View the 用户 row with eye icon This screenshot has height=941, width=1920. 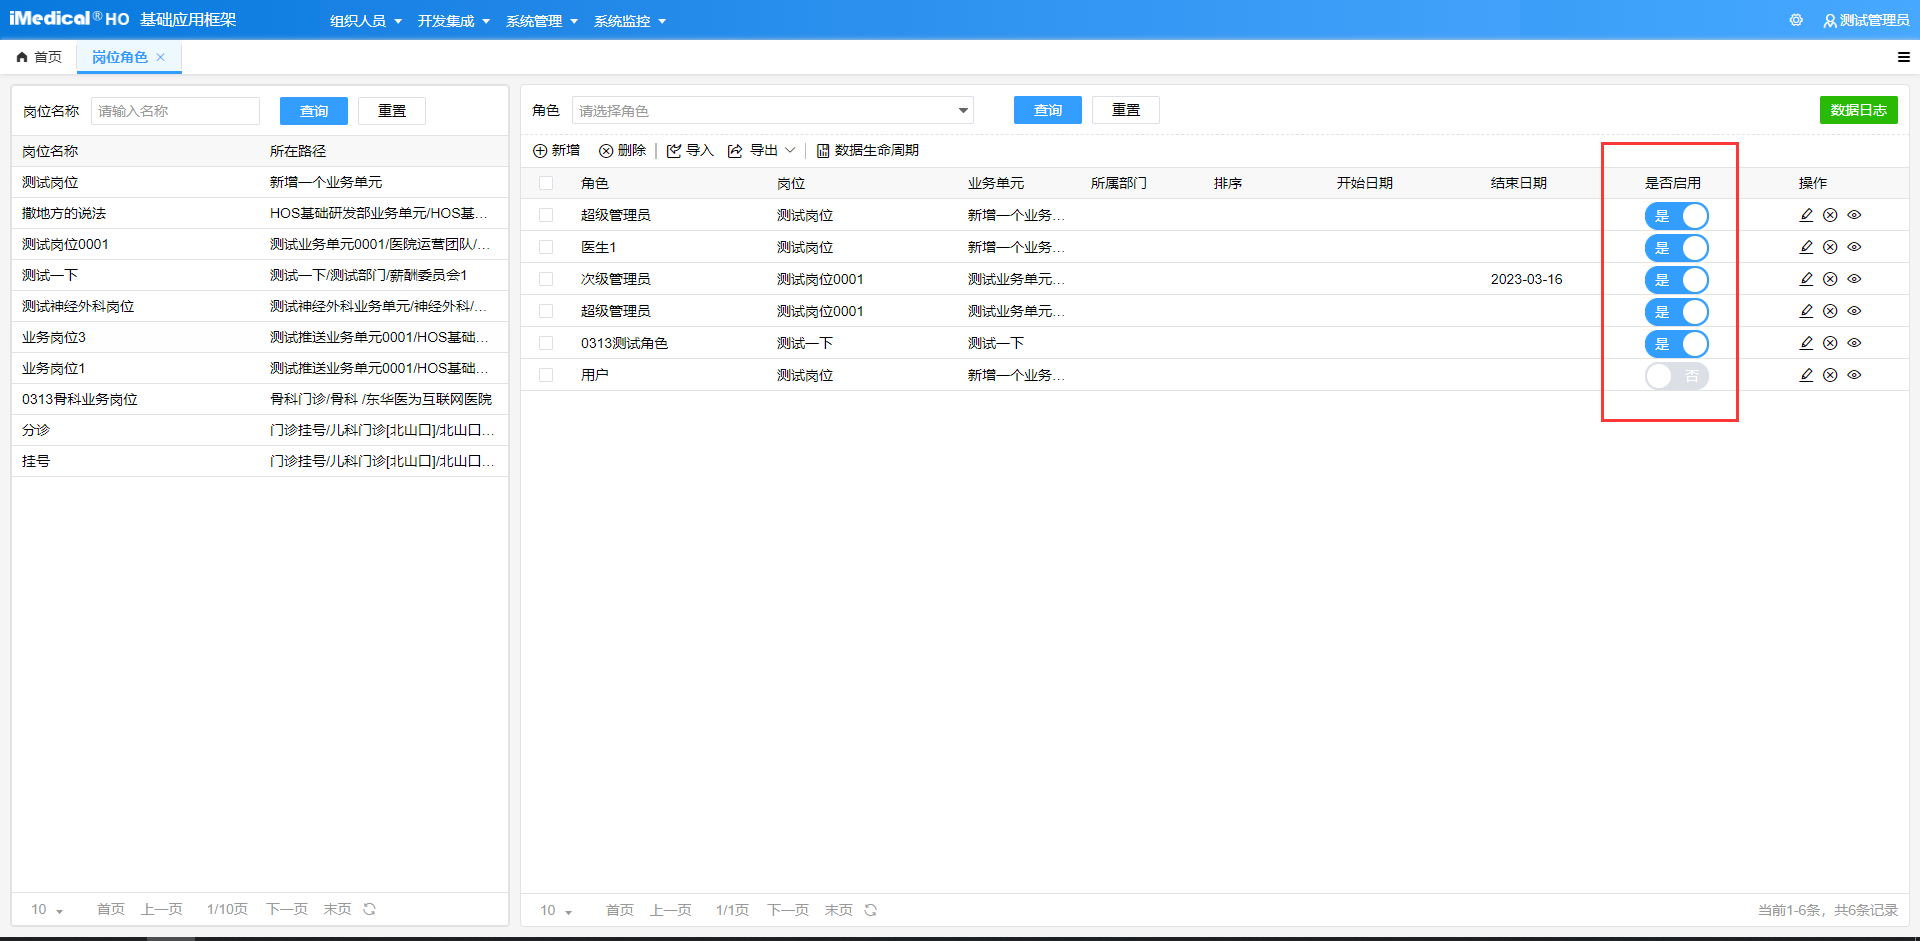click(x=1854, y=375)
